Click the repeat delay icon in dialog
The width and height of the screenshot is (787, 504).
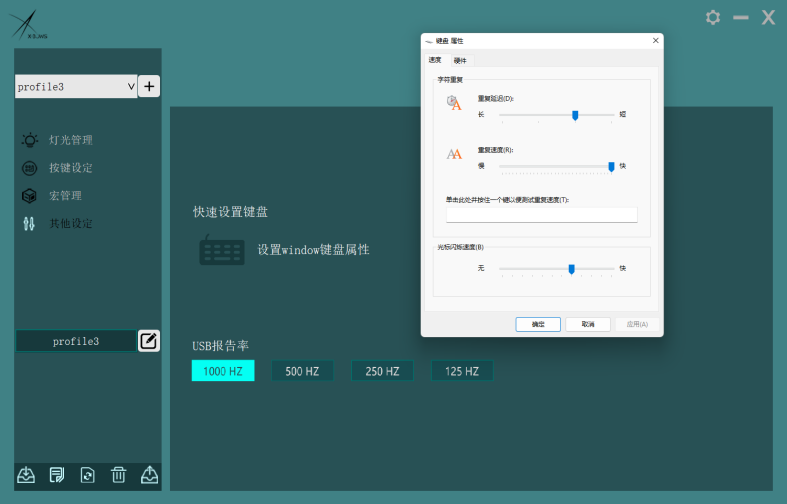point(454,103)
